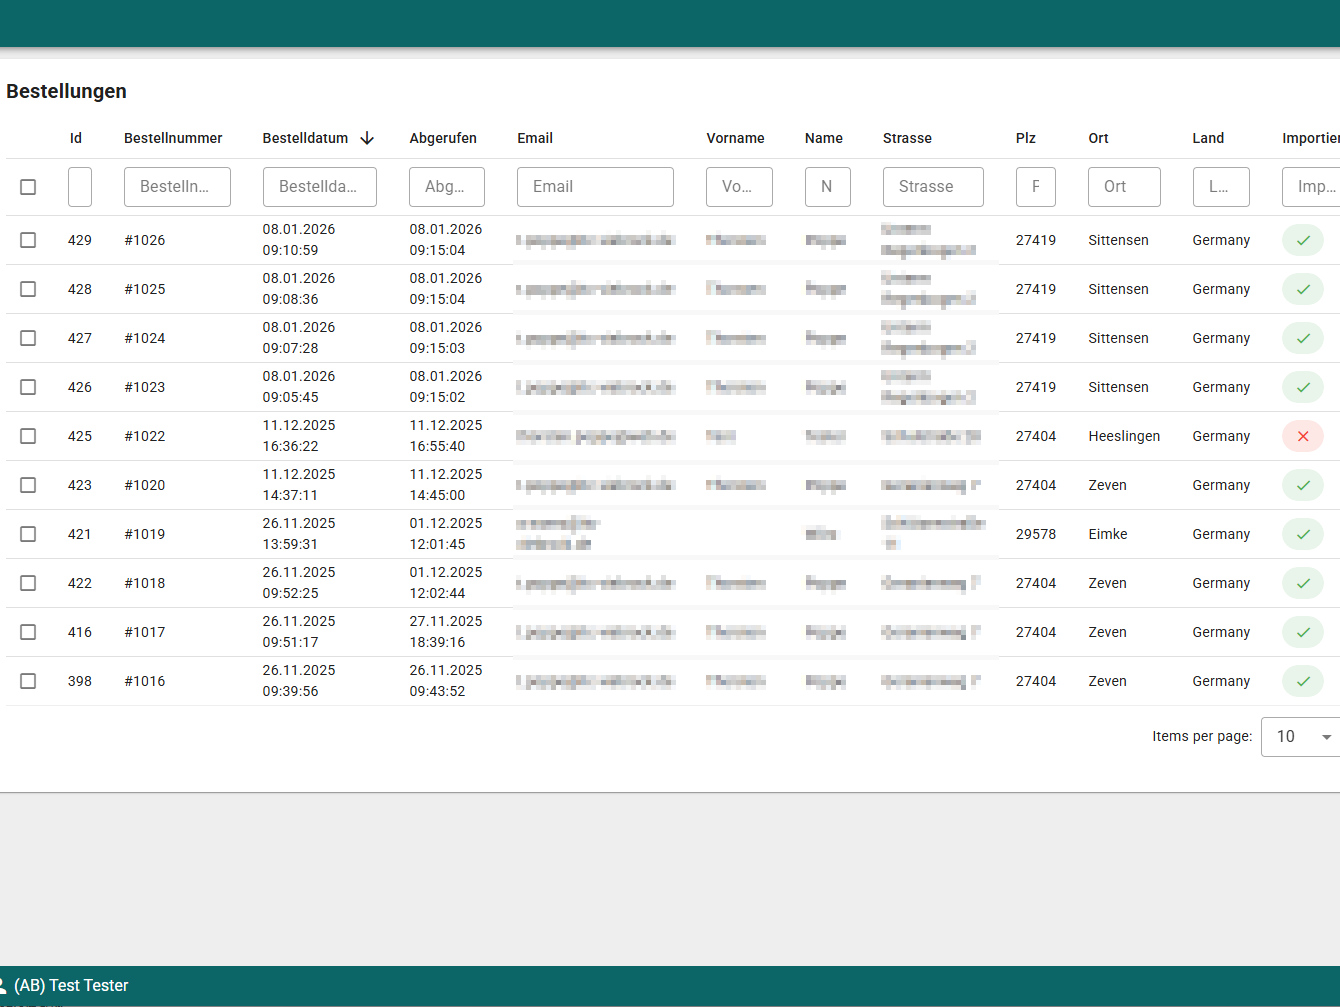This screenshot has width=1340, height=1007.
Task: Click the green import checkmark for order #1016
Action: (1302, 681)
